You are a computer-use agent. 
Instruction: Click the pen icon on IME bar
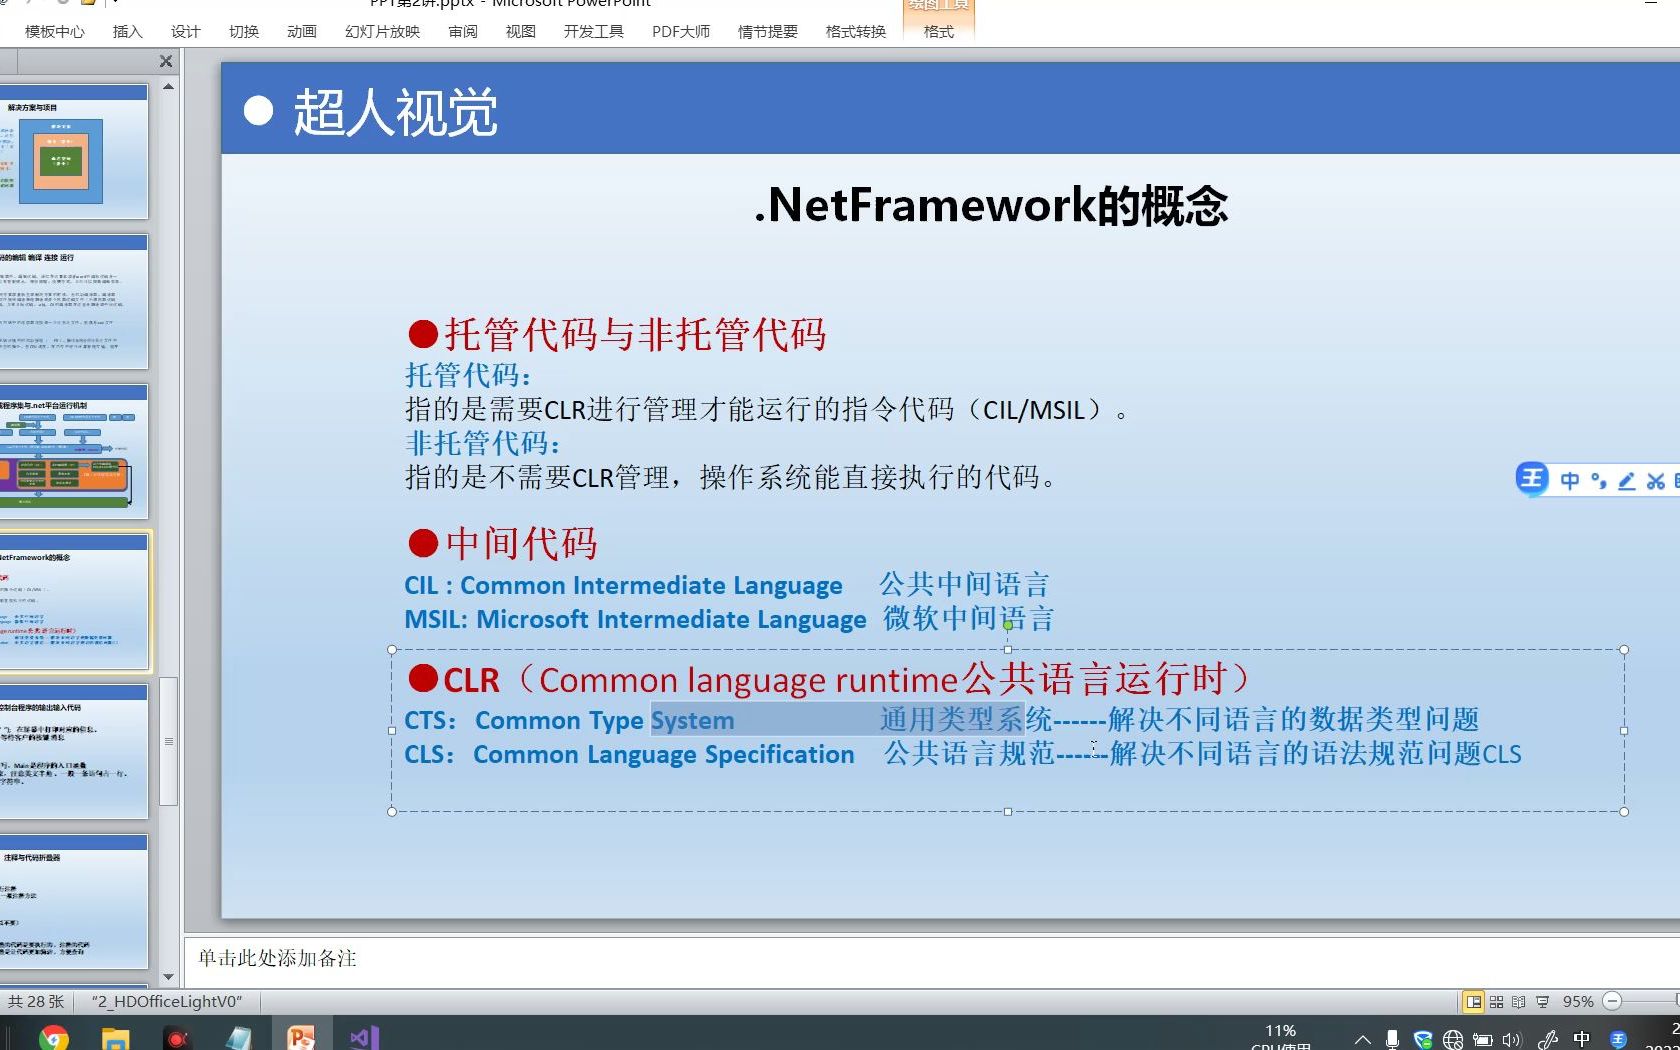1627,481
